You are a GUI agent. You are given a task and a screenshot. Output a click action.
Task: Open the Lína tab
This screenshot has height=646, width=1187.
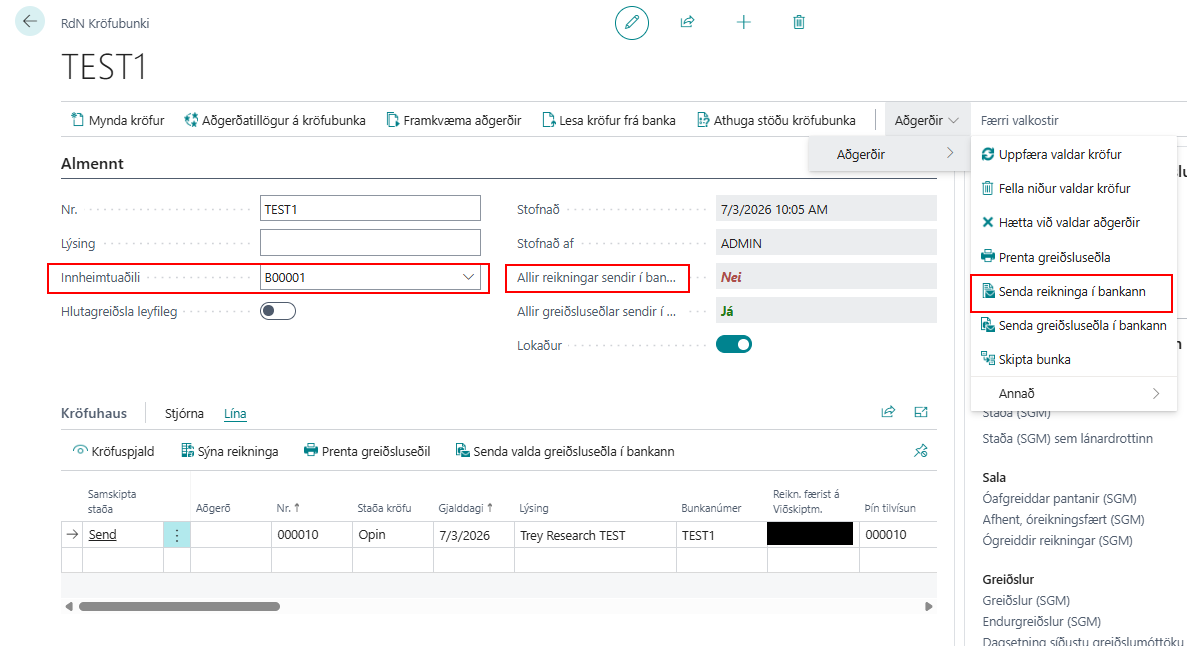pos(235,414)
